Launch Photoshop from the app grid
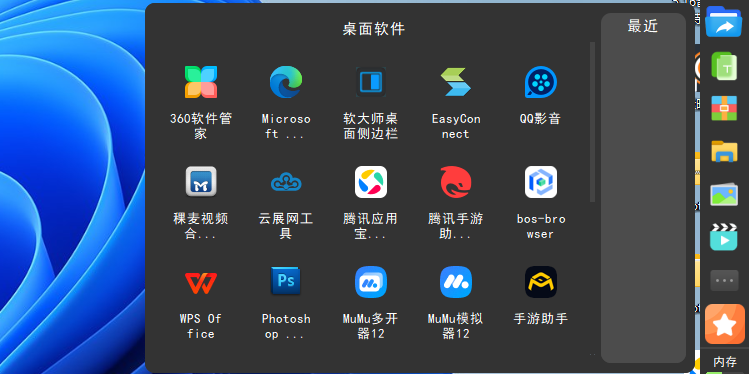The height and width of the screenshot is (374, 749). (x=286, y=282)
